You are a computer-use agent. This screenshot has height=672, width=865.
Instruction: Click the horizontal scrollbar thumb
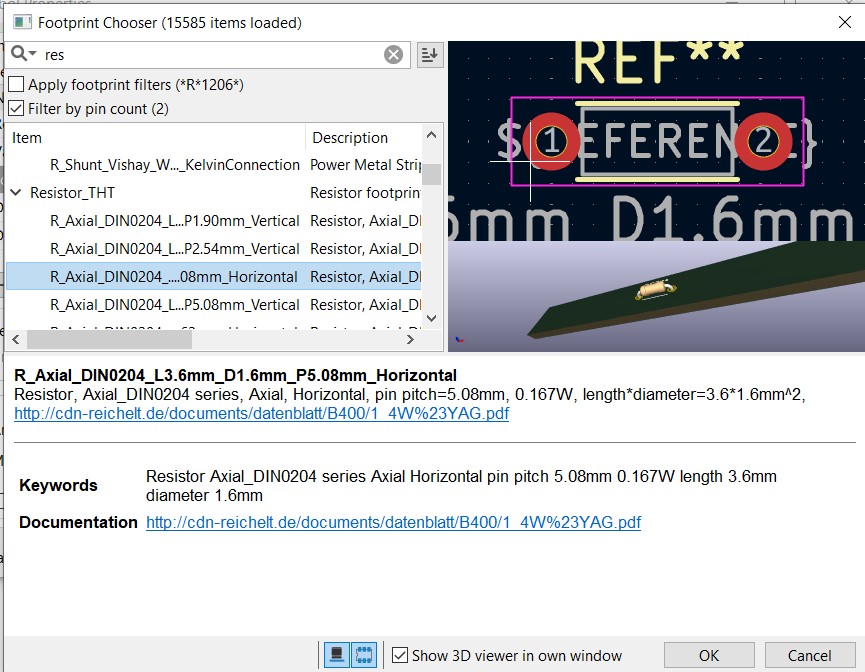click(109, 339)
